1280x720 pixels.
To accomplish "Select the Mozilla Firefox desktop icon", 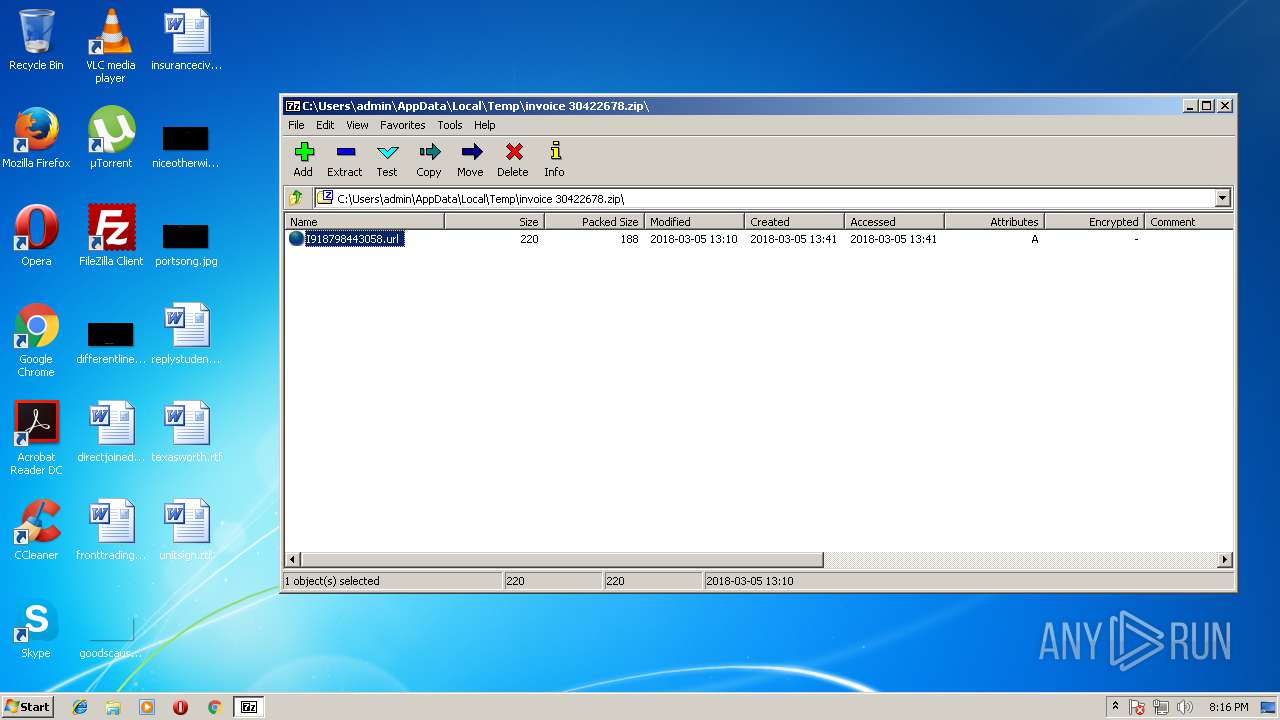I will [36, 138].
